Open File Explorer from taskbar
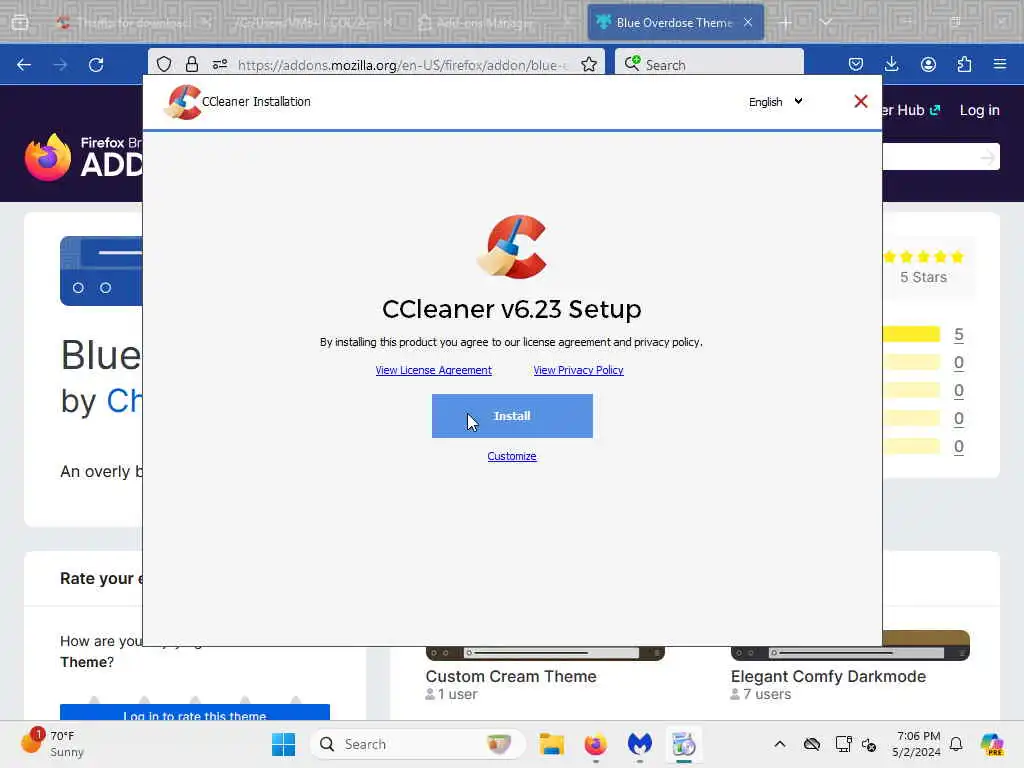Screen dimensions: 1024x768 552,744
